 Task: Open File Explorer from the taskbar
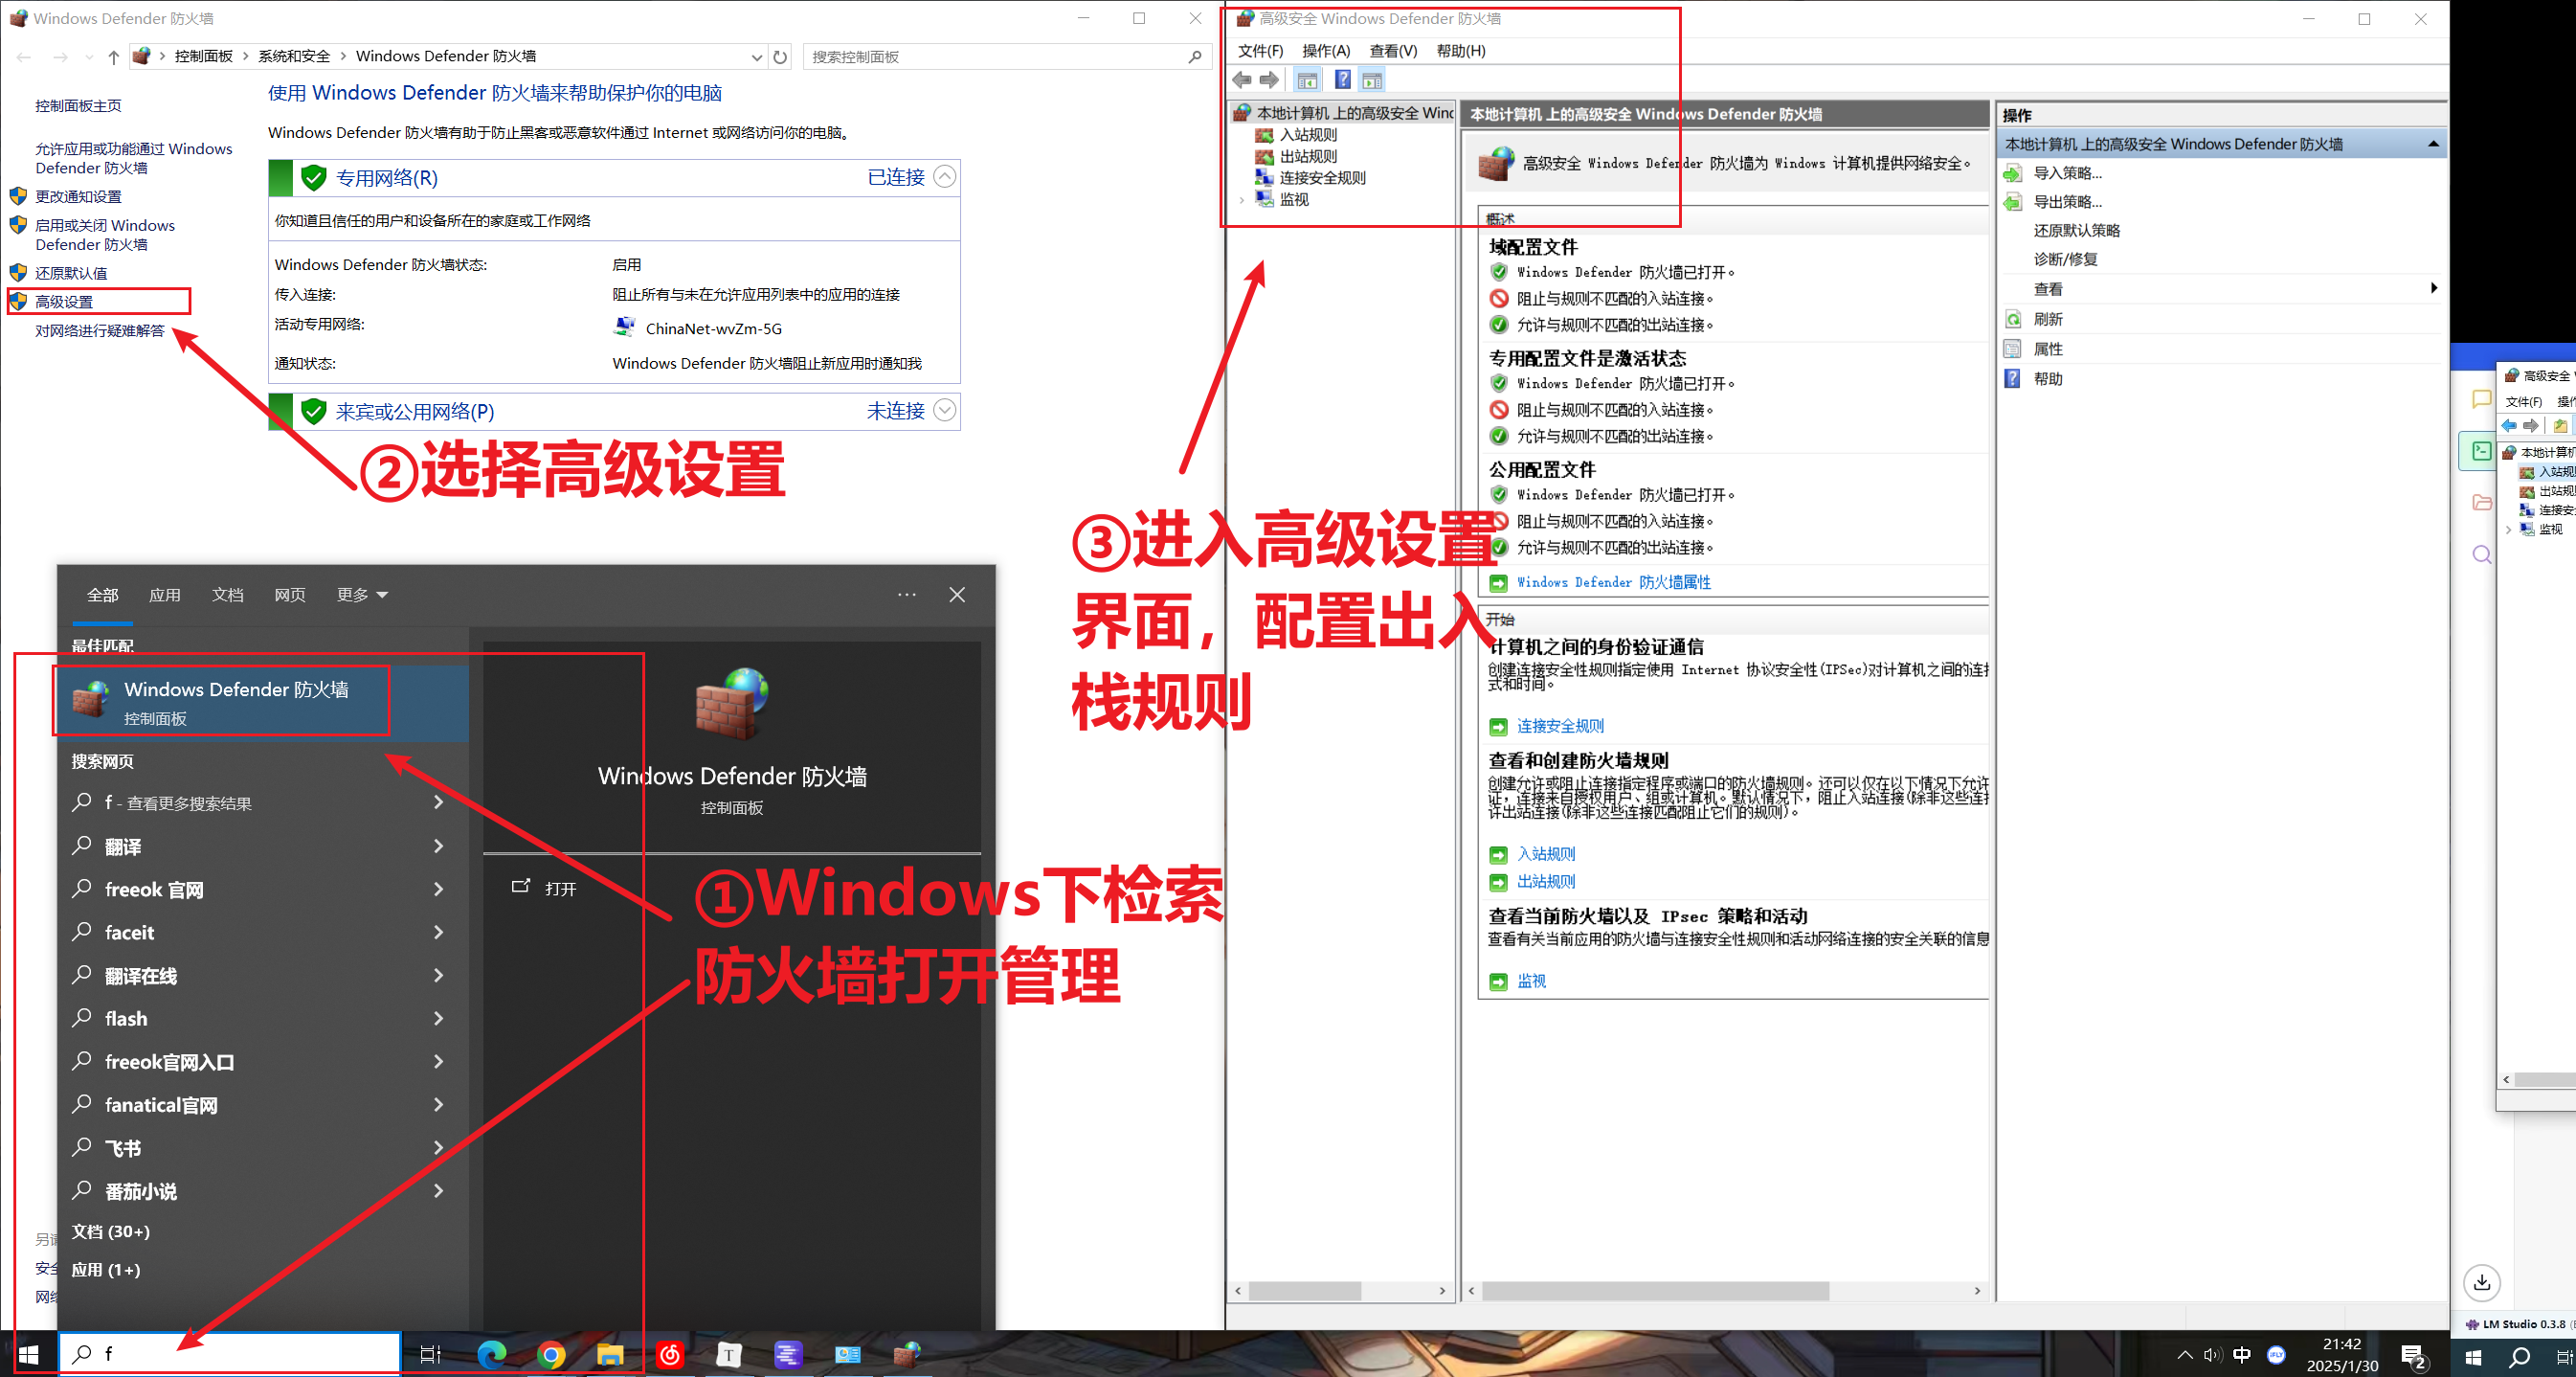pyautogui.click(x=610, y=1354)
